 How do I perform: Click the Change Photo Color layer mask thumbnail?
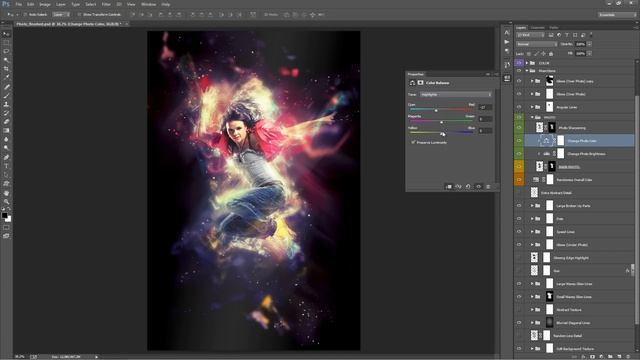pos(561,141)
